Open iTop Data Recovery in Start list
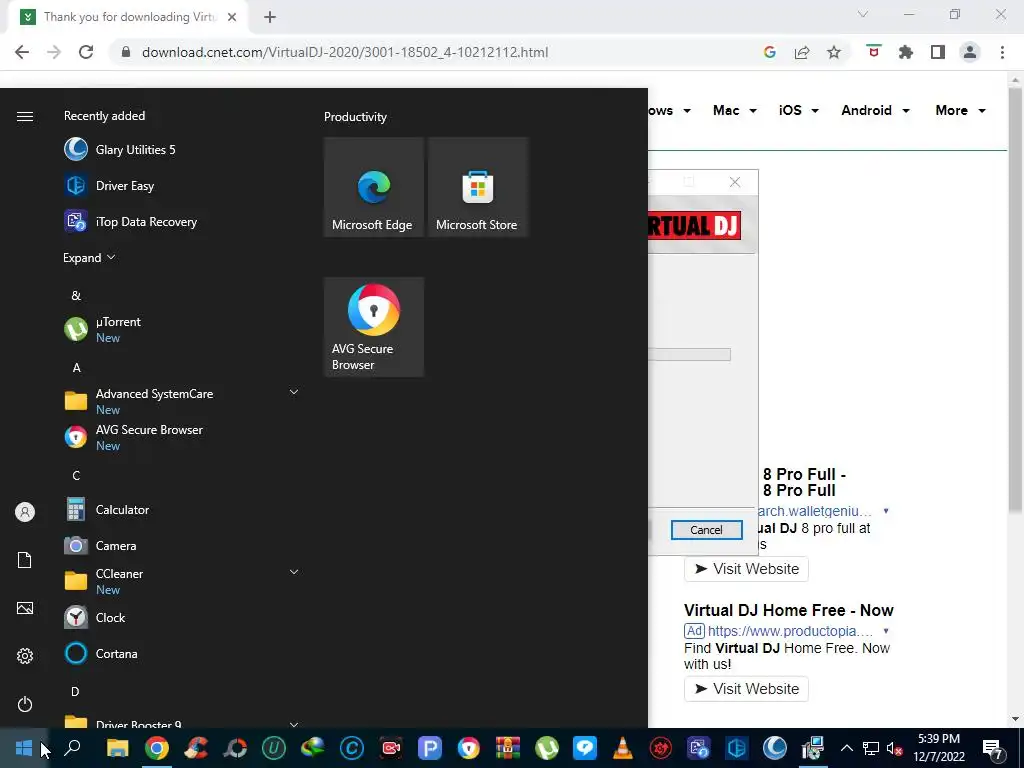The width and height of the screenshot is (1024, 768). pyautogui.click(x=180, y=221)
